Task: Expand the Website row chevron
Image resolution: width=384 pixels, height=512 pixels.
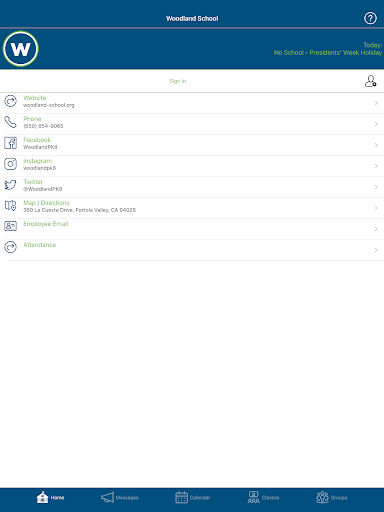Action: [x=376, y=103]
